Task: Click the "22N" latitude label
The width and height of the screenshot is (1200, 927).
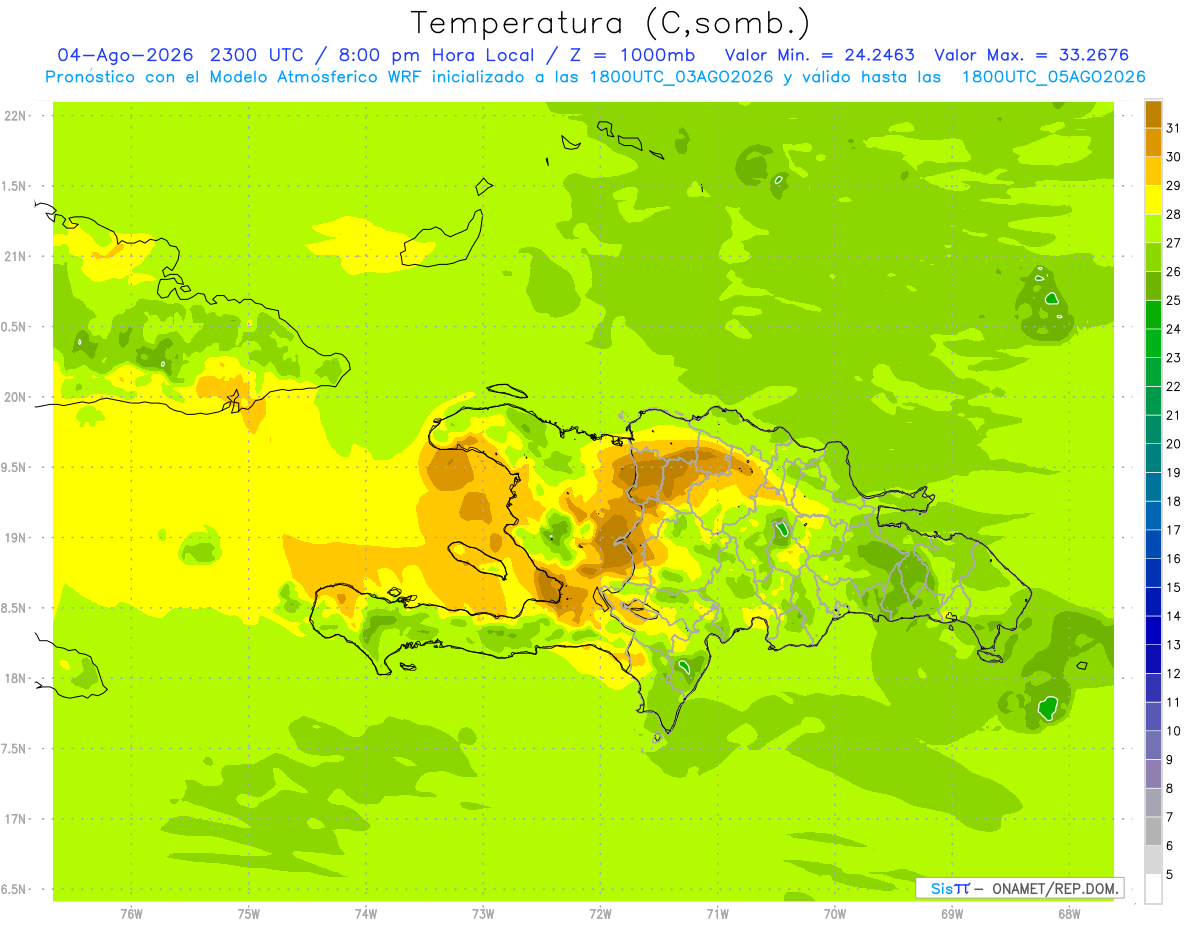Action: (15, 116)
